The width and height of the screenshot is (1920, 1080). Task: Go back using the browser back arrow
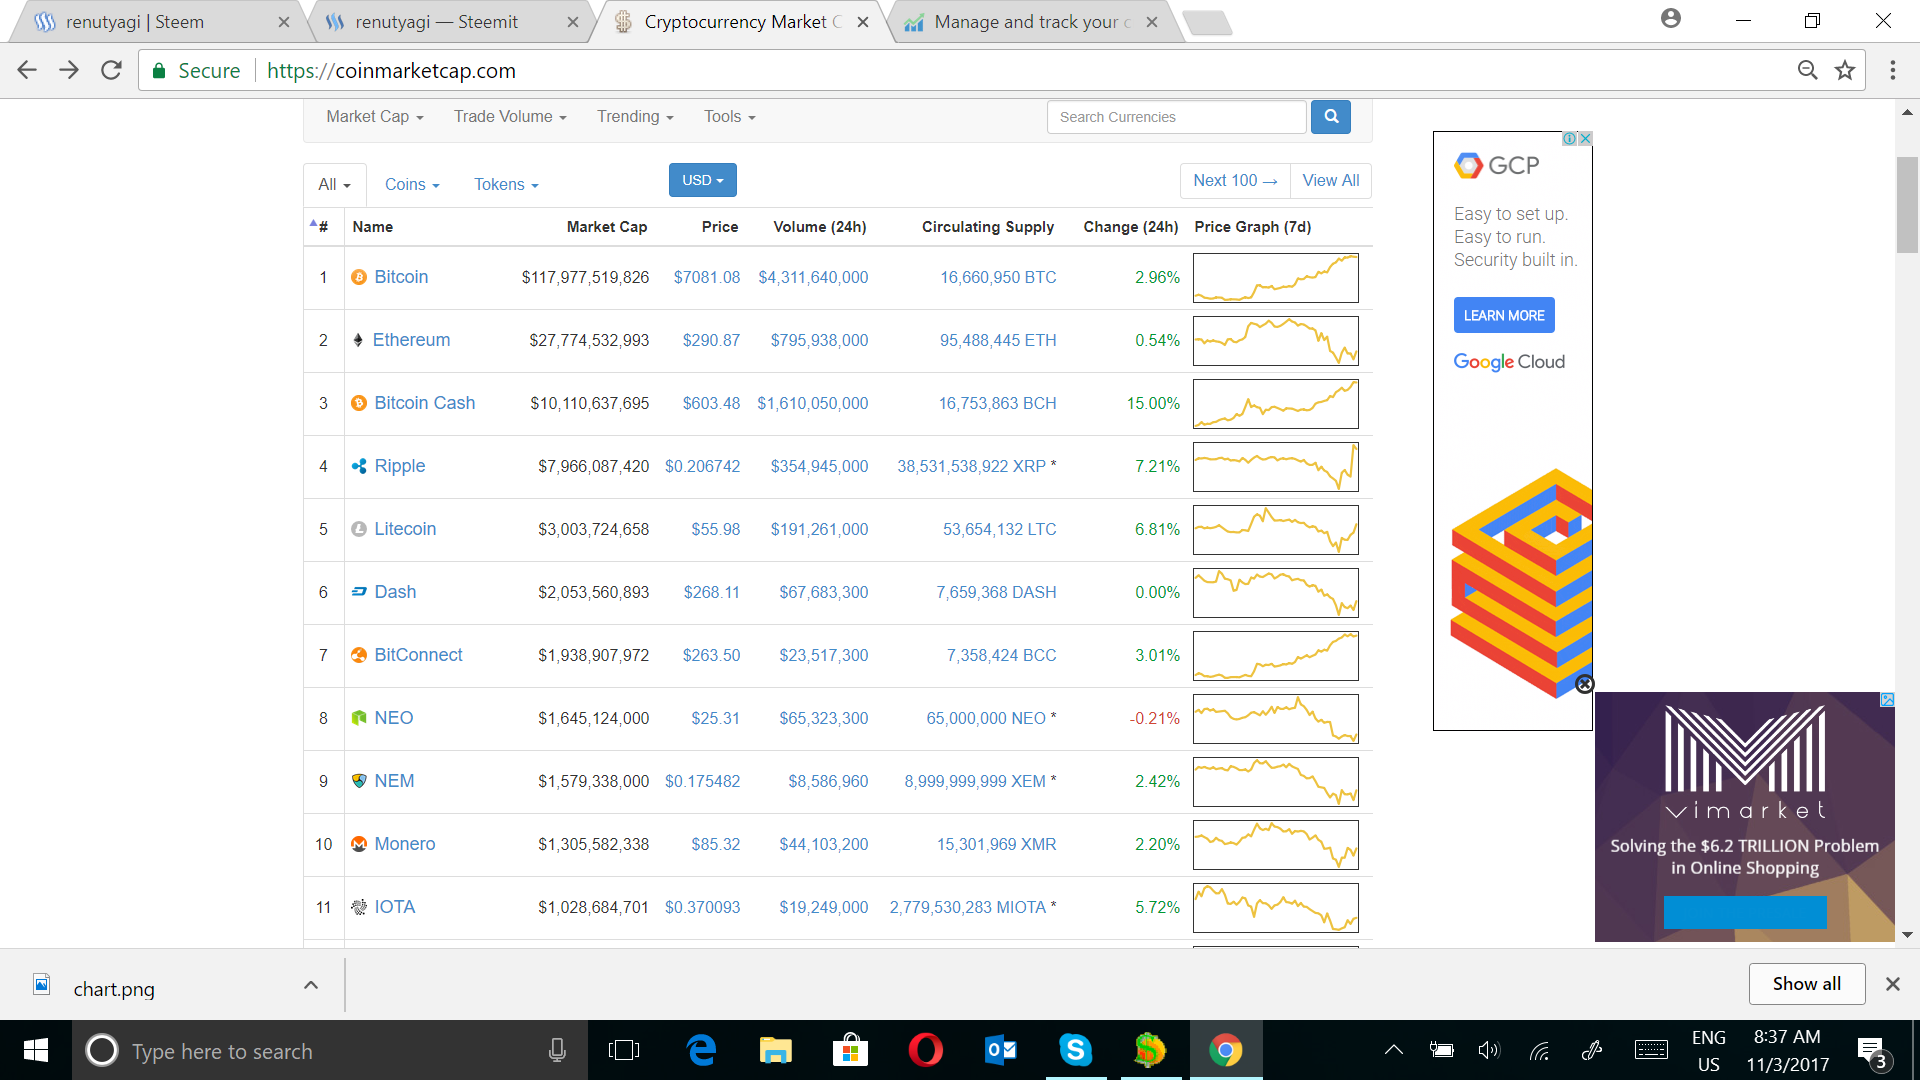pyautogui.click(x=27, y=70)
